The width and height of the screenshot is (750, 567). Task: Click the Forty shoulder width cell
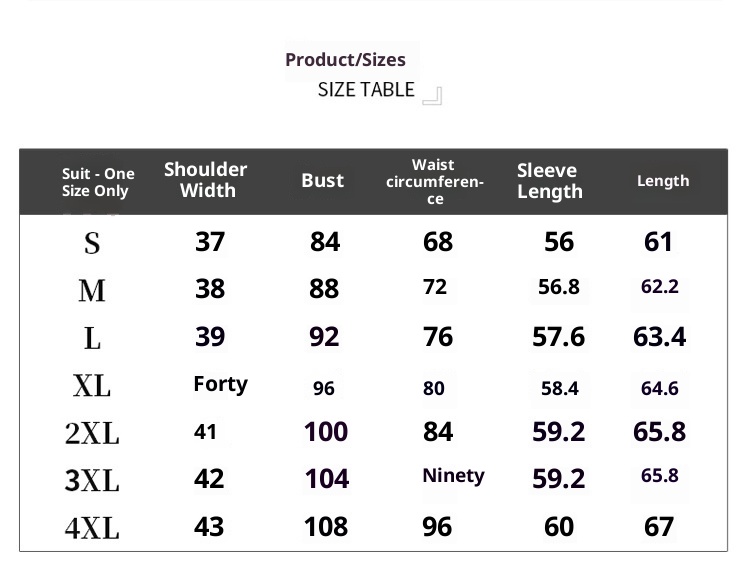coord(220,385)
